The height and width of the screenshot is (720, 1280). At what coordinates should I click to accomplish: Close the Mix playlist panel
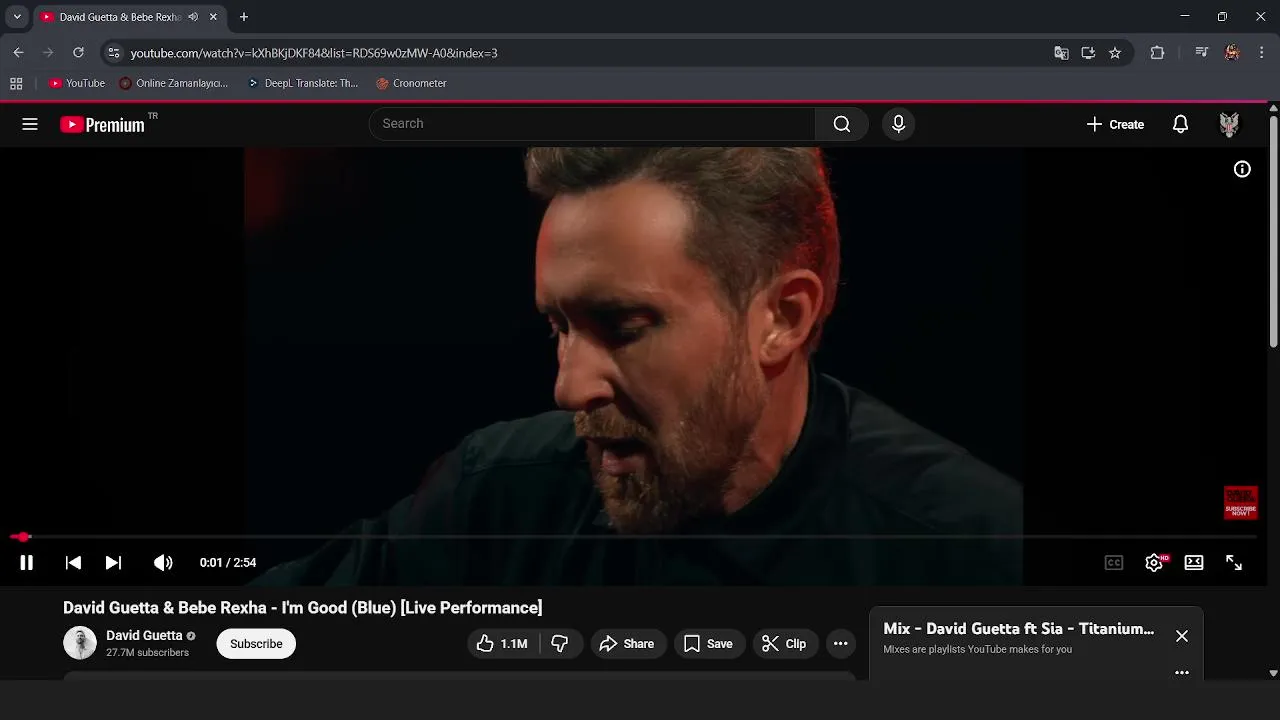(x=1182, y=636)
